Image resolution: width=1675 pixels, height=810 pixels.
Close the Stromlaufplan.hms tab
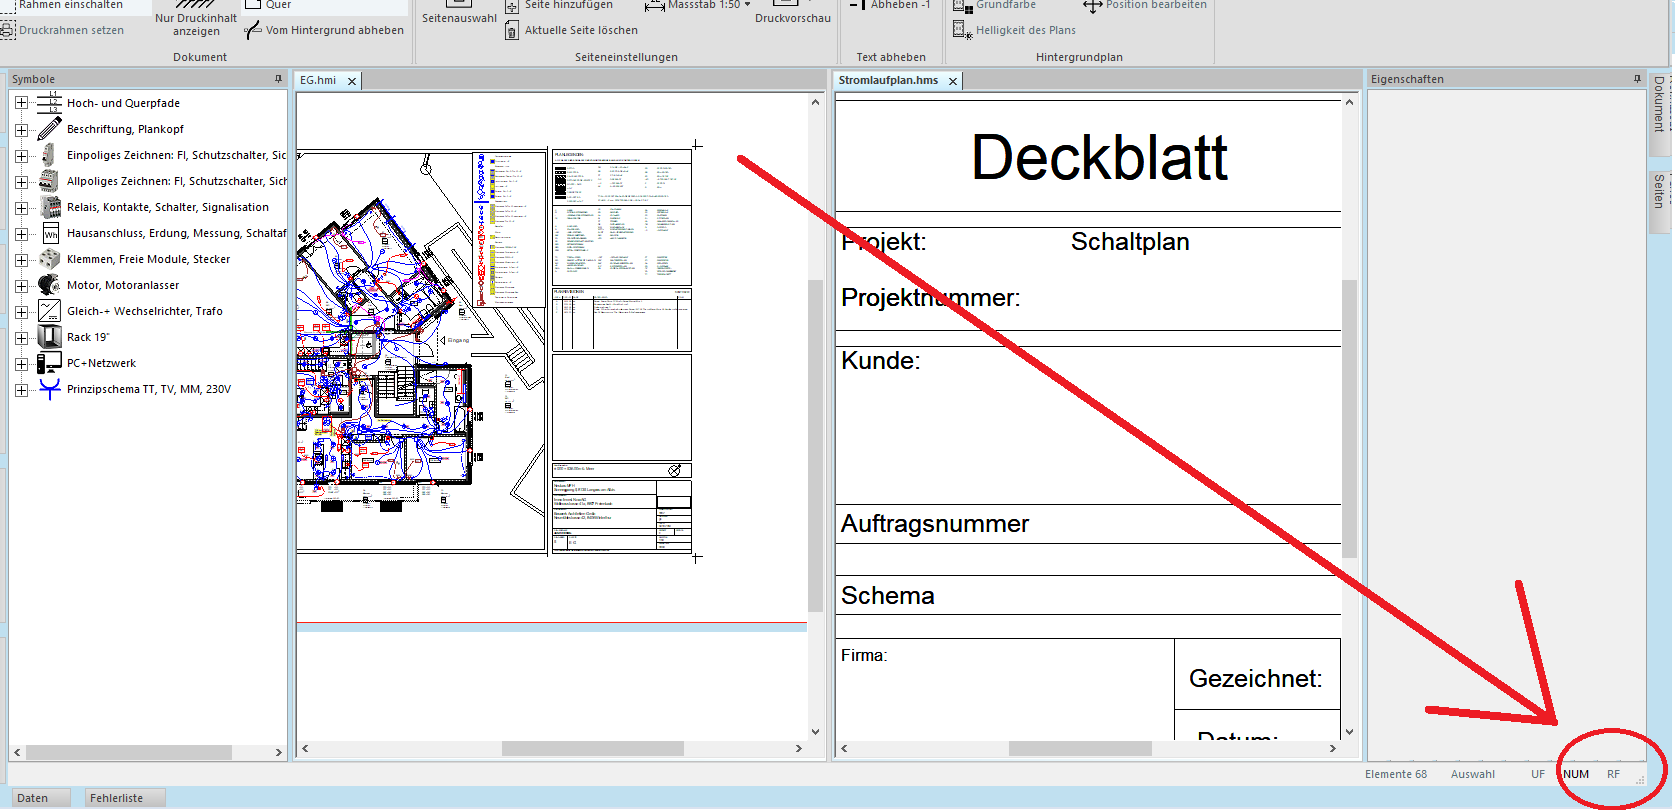pyautogui.click(x=953, y=81)
